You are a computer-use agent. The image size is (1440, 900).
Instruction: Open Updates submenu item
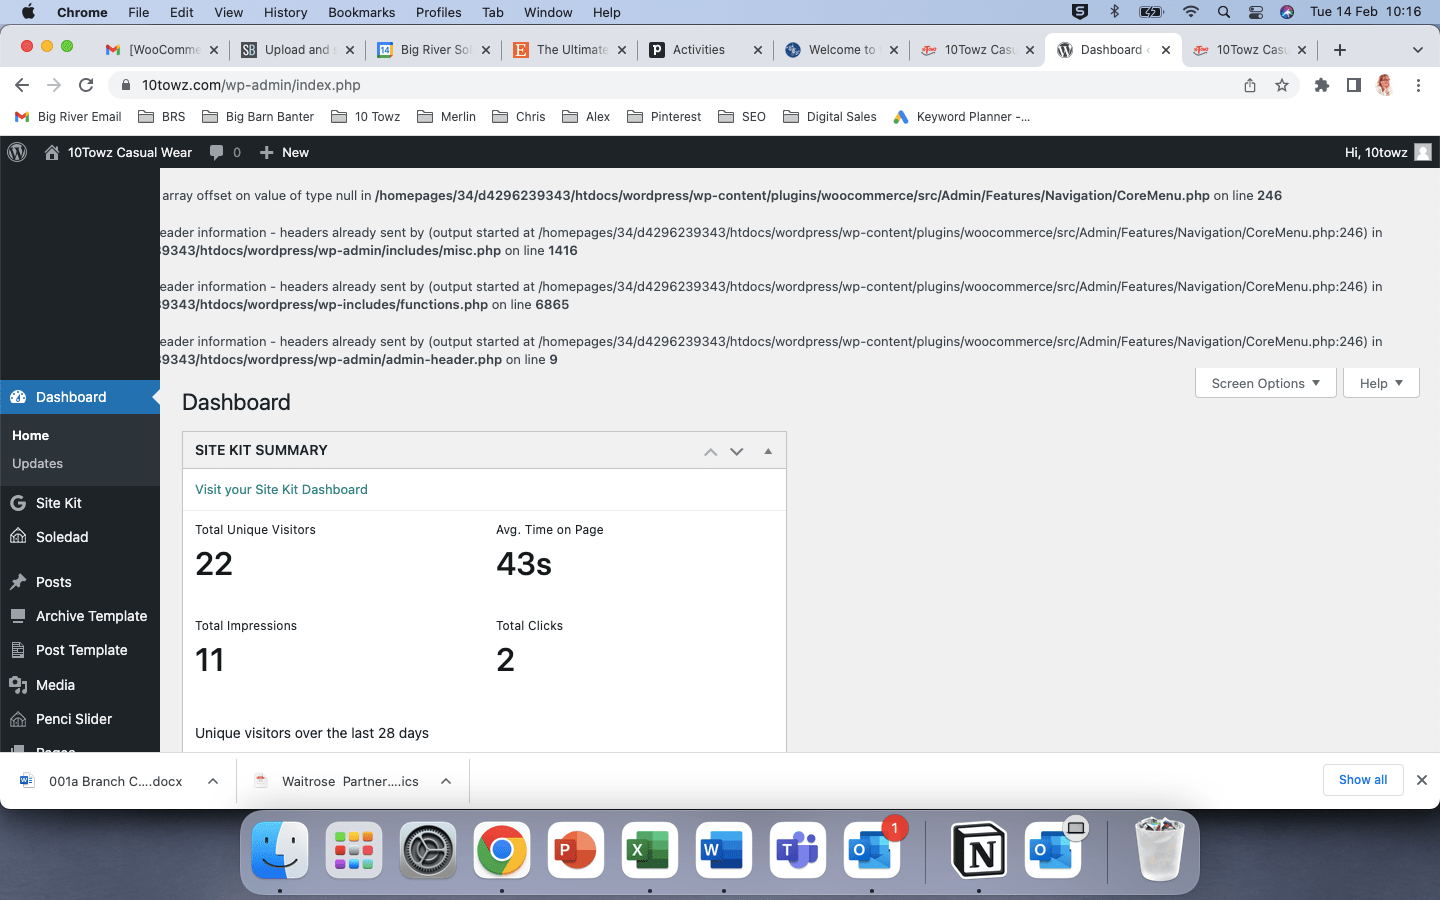pyautogui.click(x=37, y=463)
